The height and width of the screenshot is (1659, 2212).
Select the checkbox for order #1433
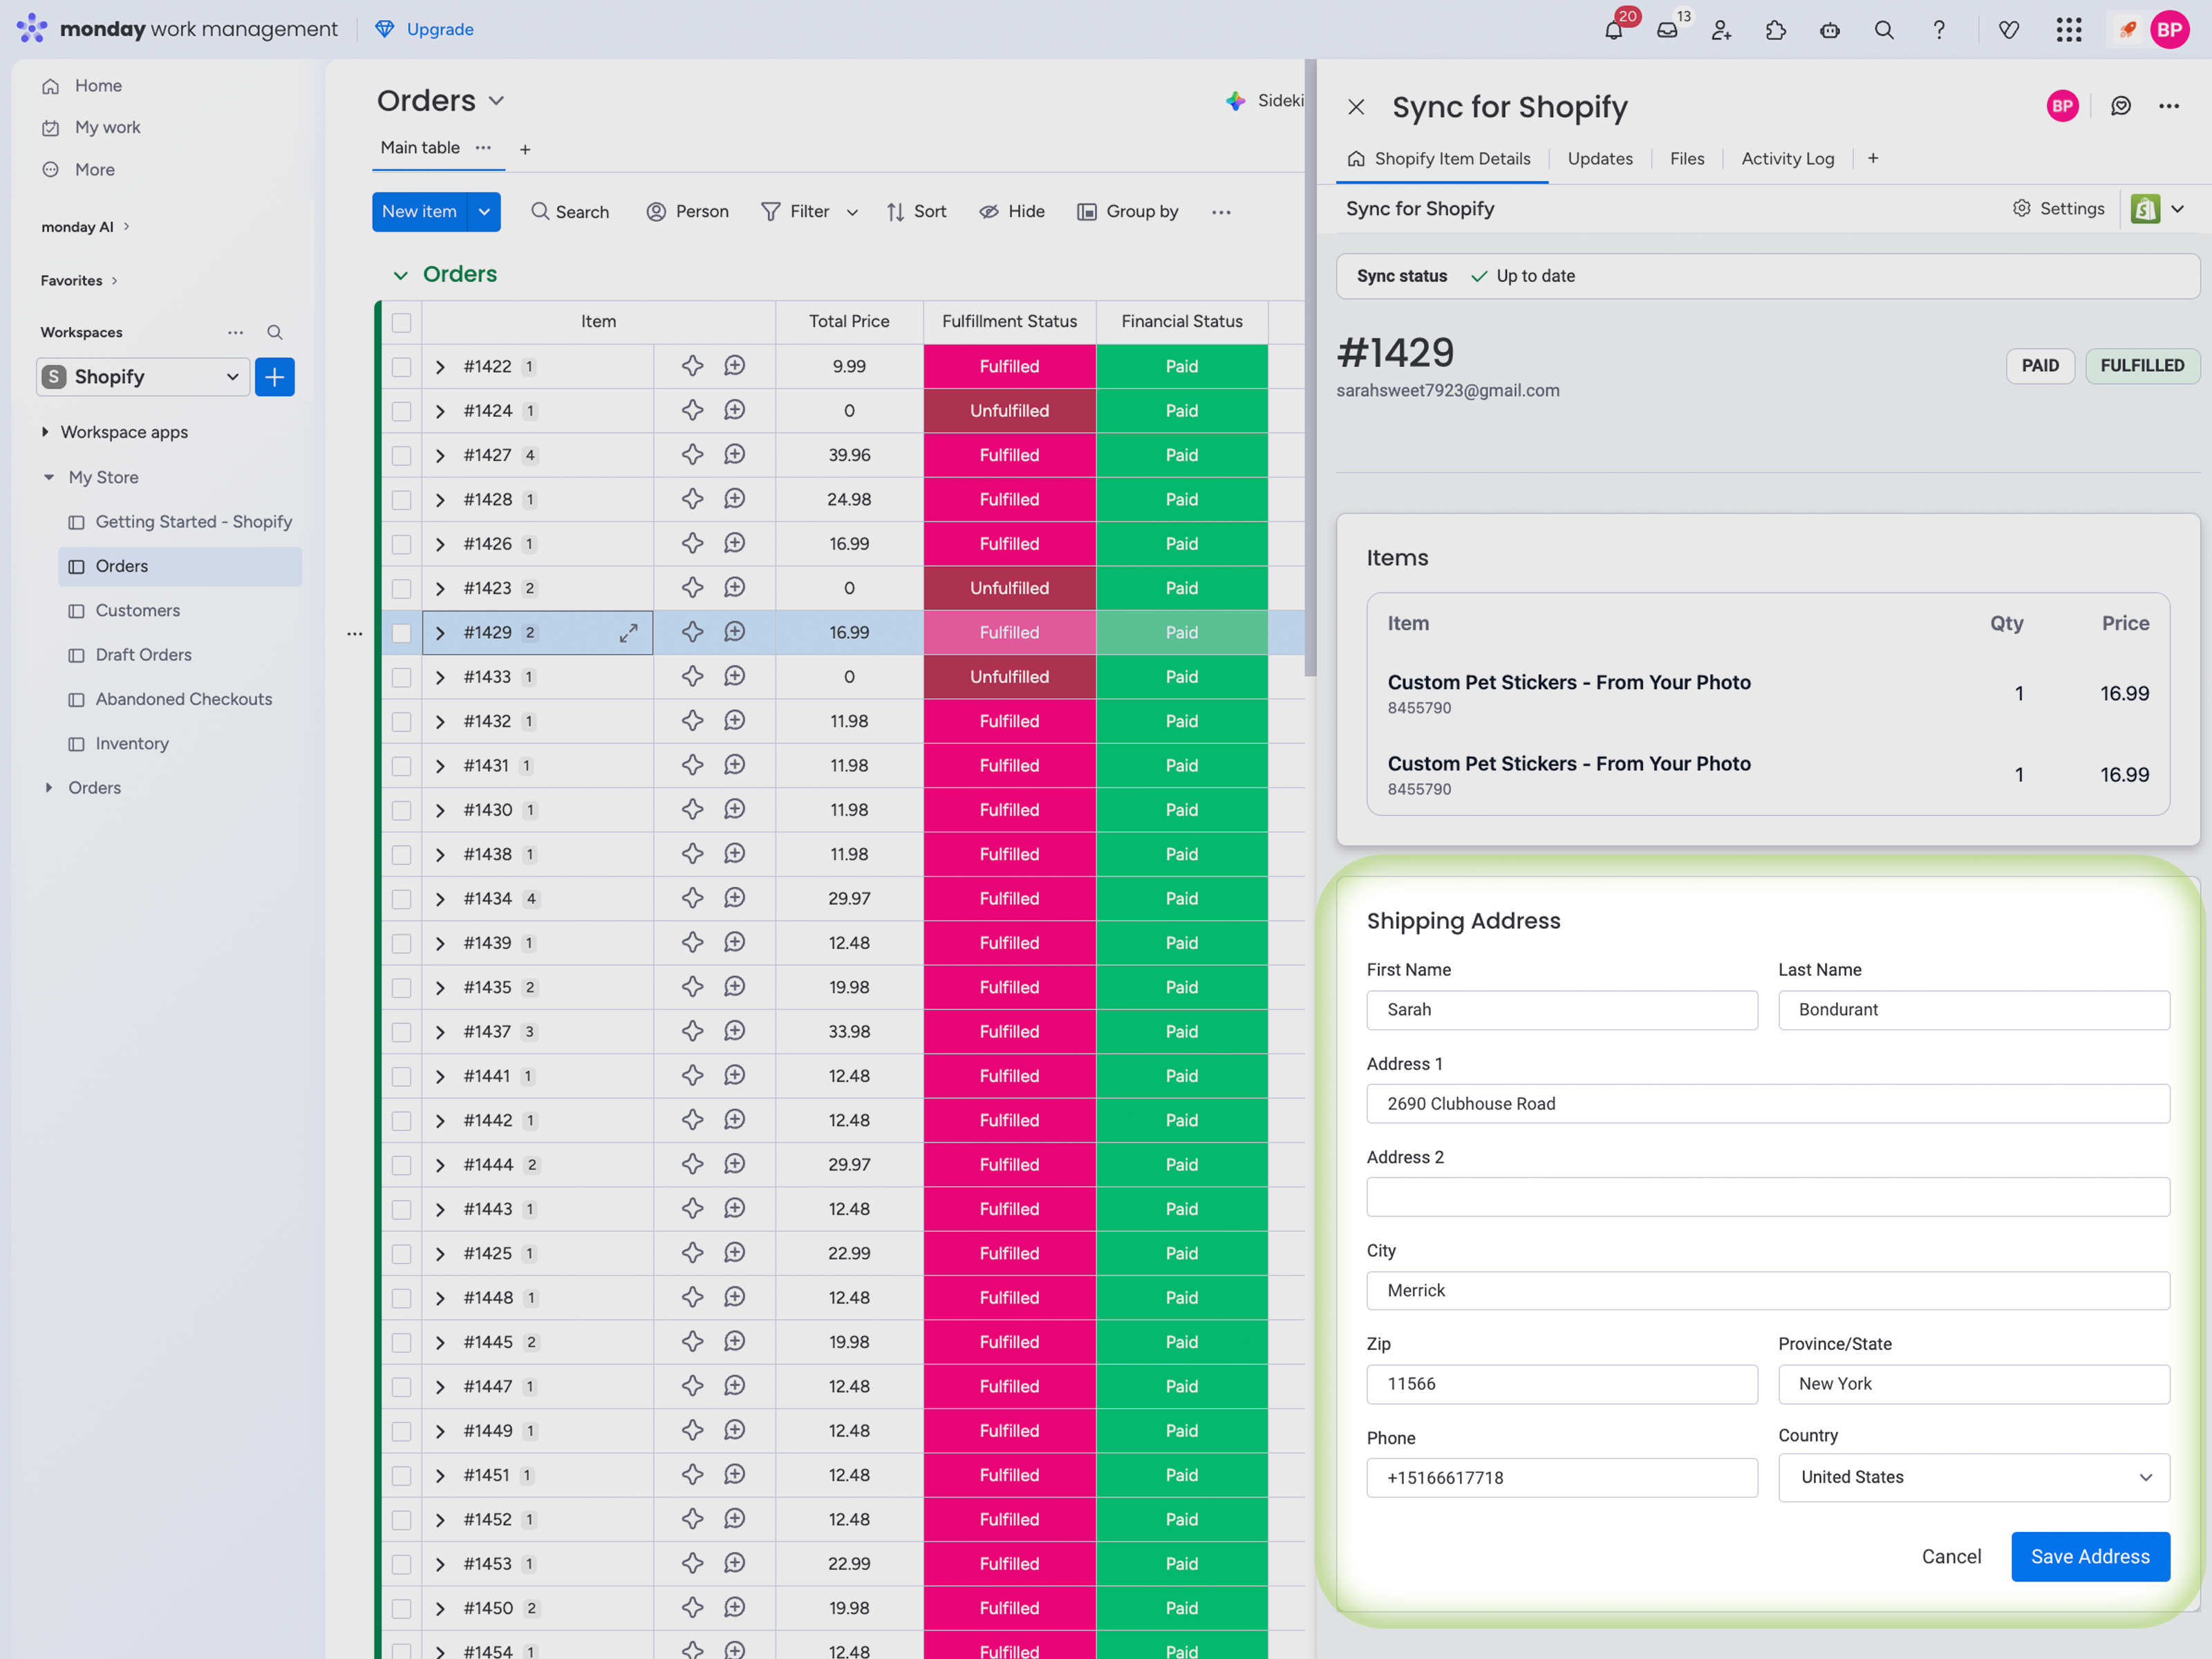click(x=401, y=677)
